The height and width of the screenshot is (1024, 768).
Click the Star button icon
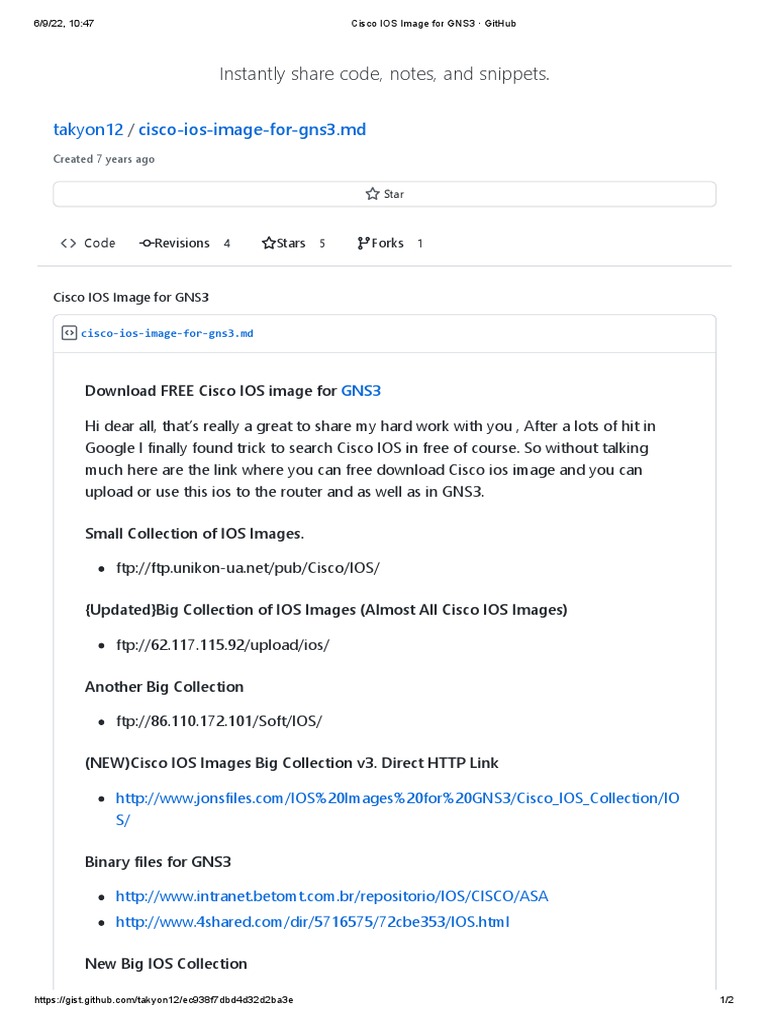coord(372,194)
